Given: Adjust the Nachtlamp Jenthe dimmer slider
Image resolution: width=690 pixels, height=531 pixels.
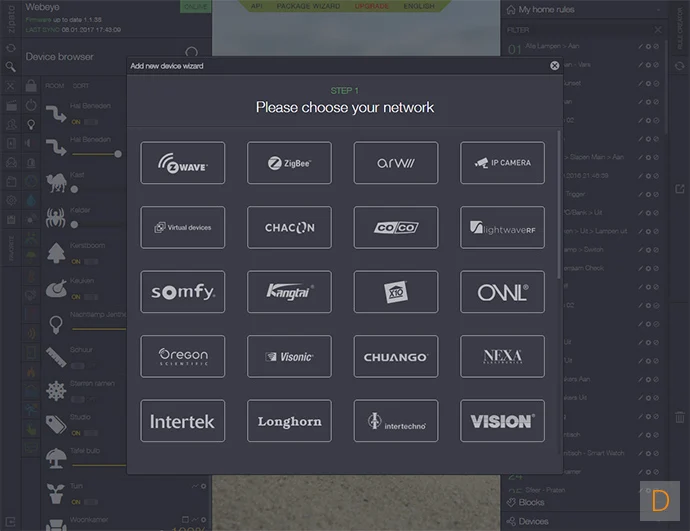Looking at the screenshot, I should 99,329.
